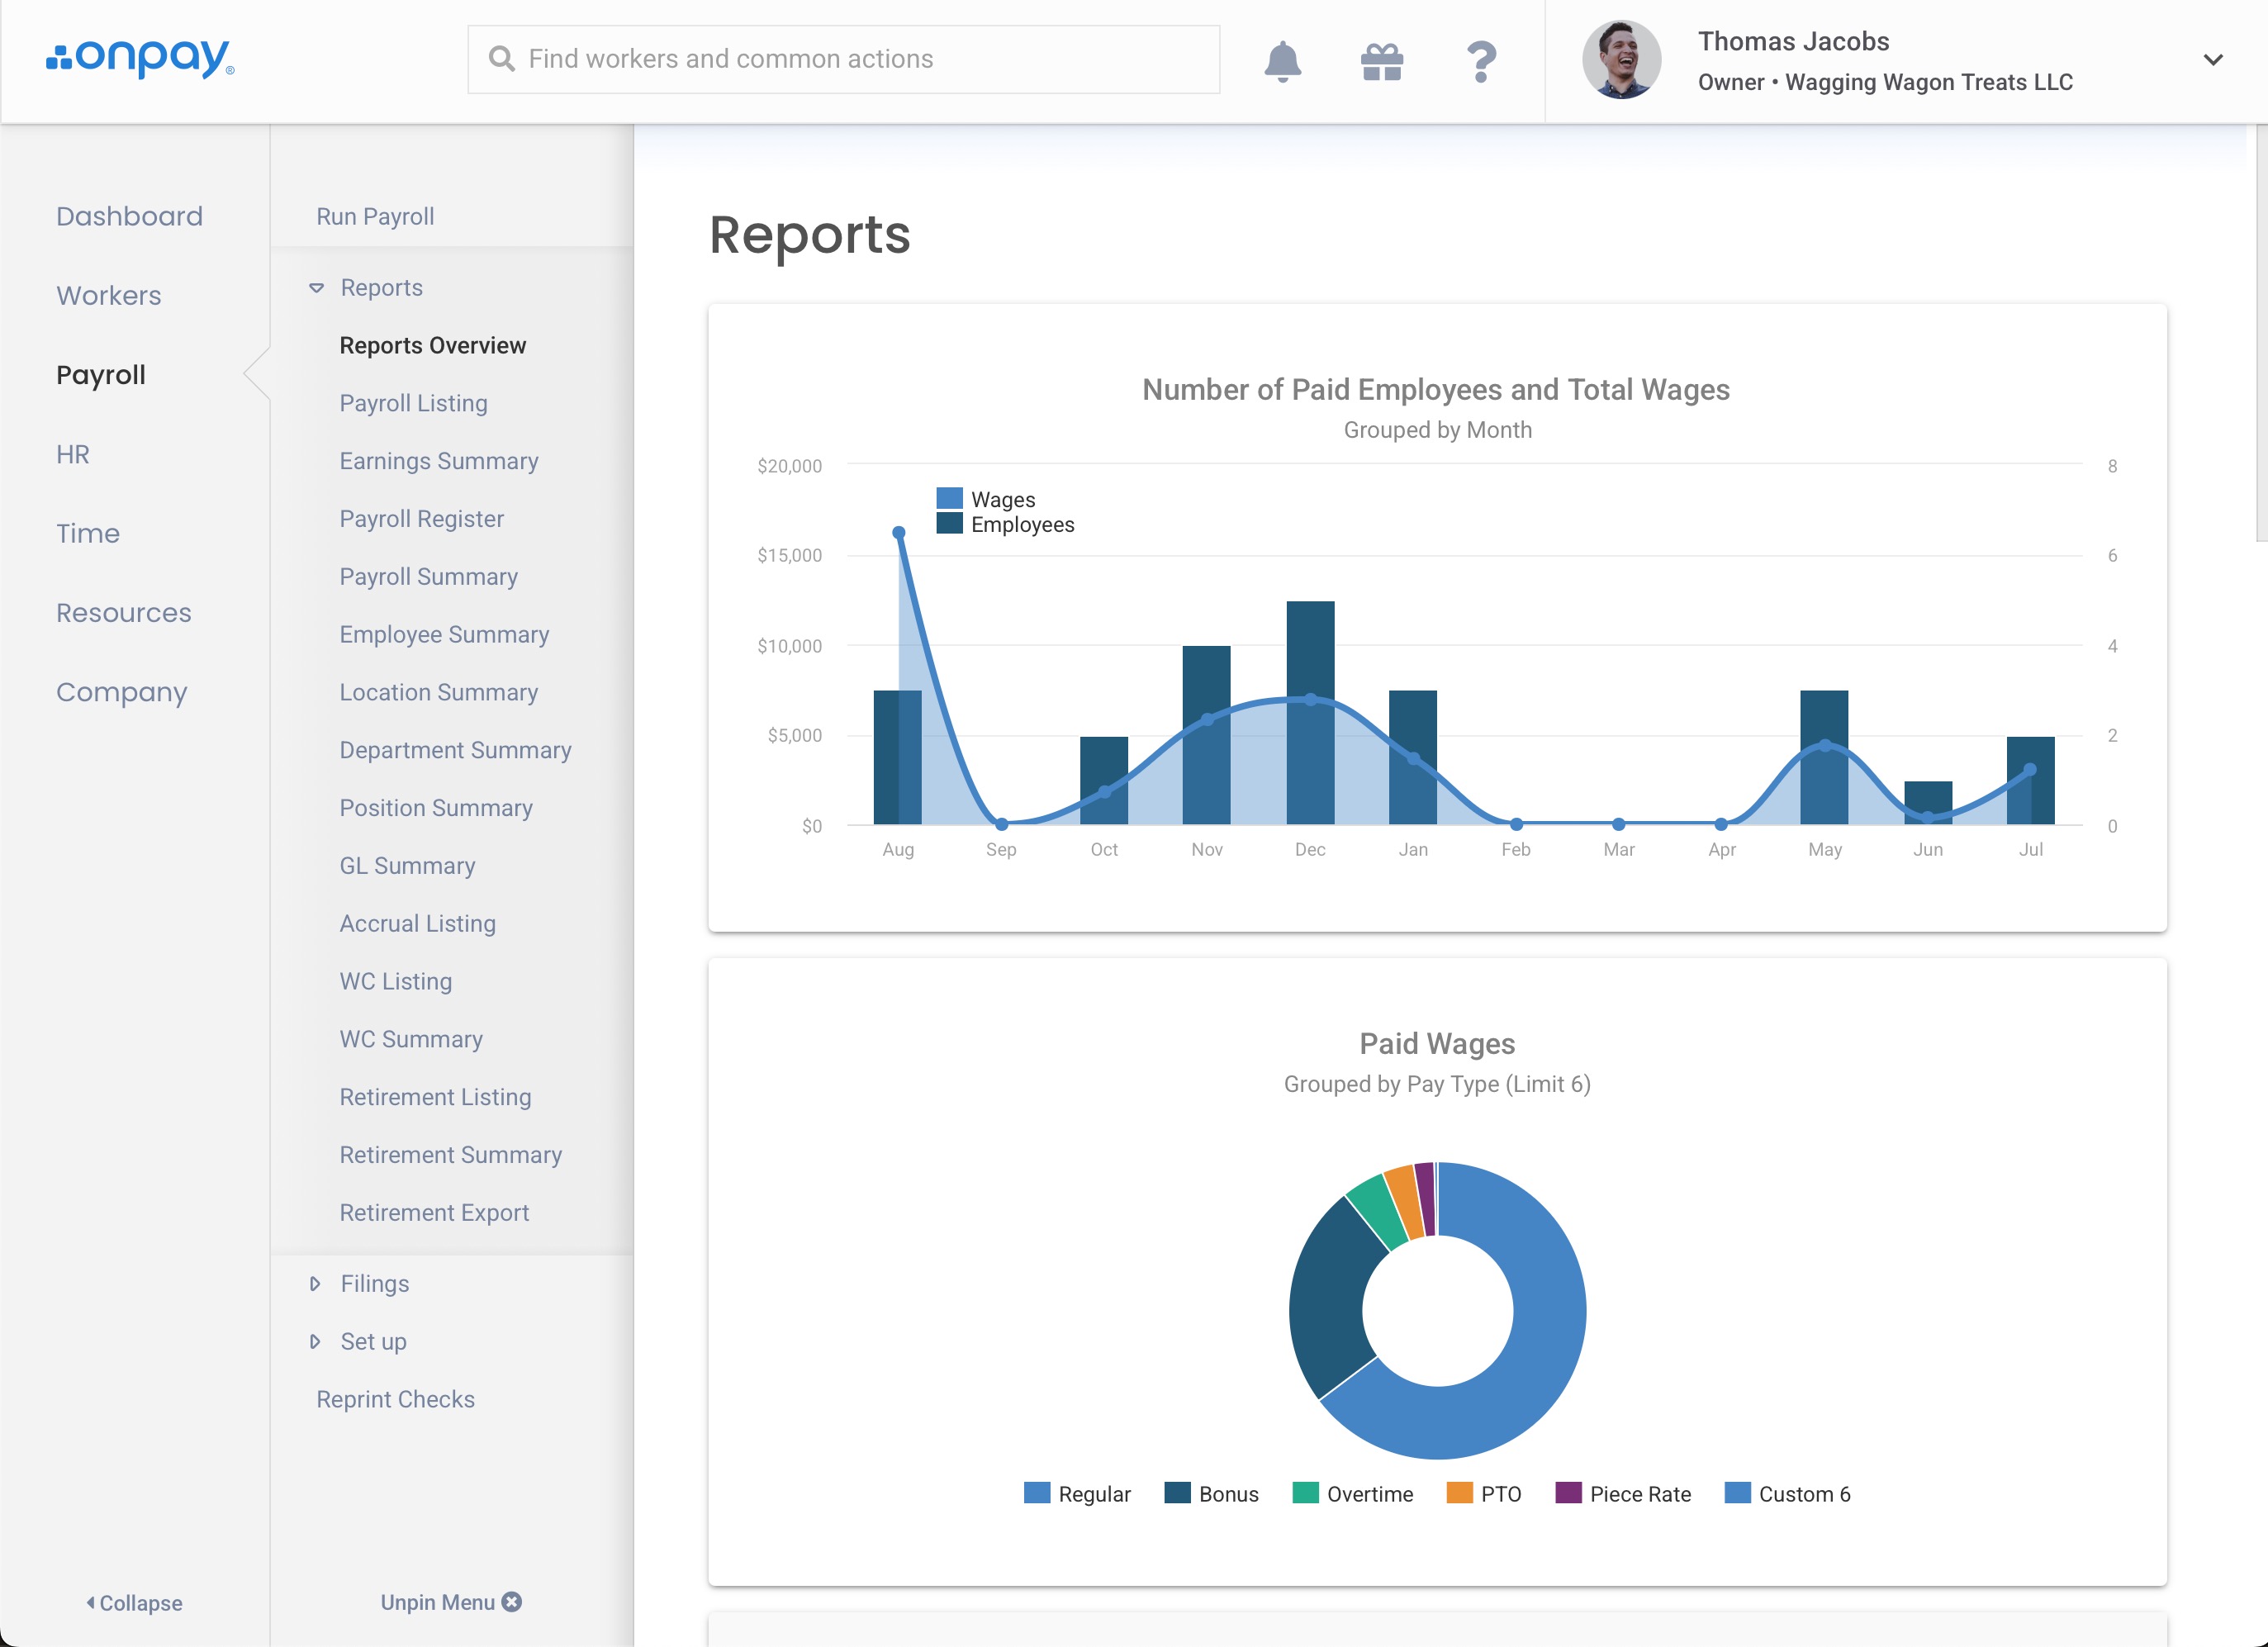Click Thomas Jacobs profile avatar

[1621, 60]
